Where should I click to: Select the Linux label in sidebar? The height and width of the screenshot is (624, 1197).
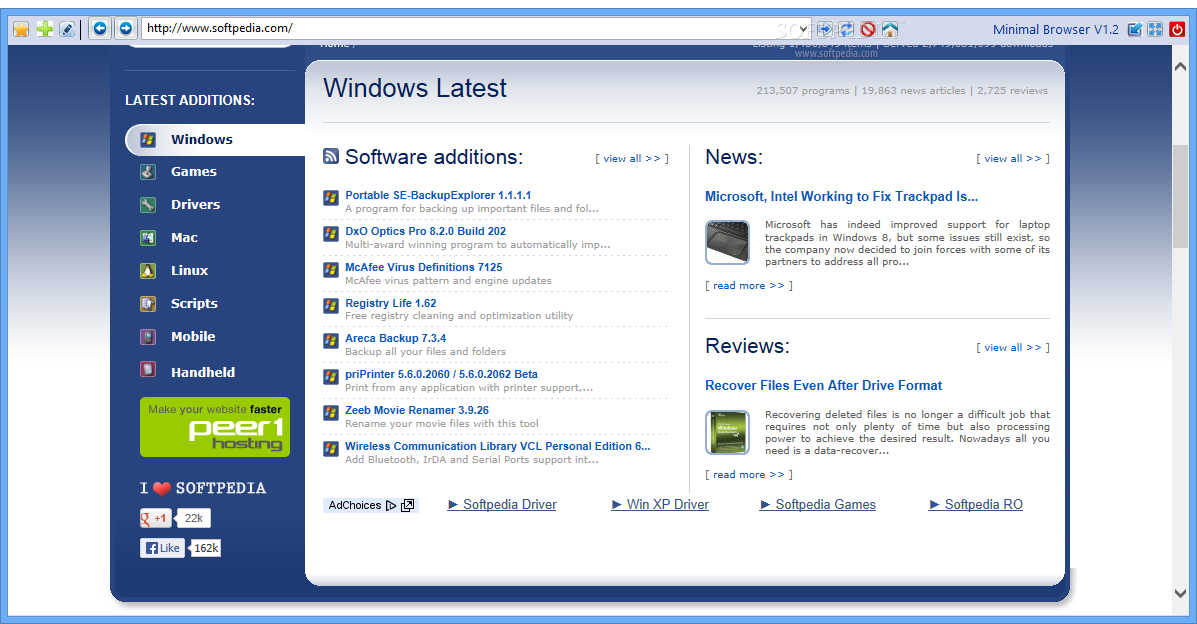click(x=189, y=270)
